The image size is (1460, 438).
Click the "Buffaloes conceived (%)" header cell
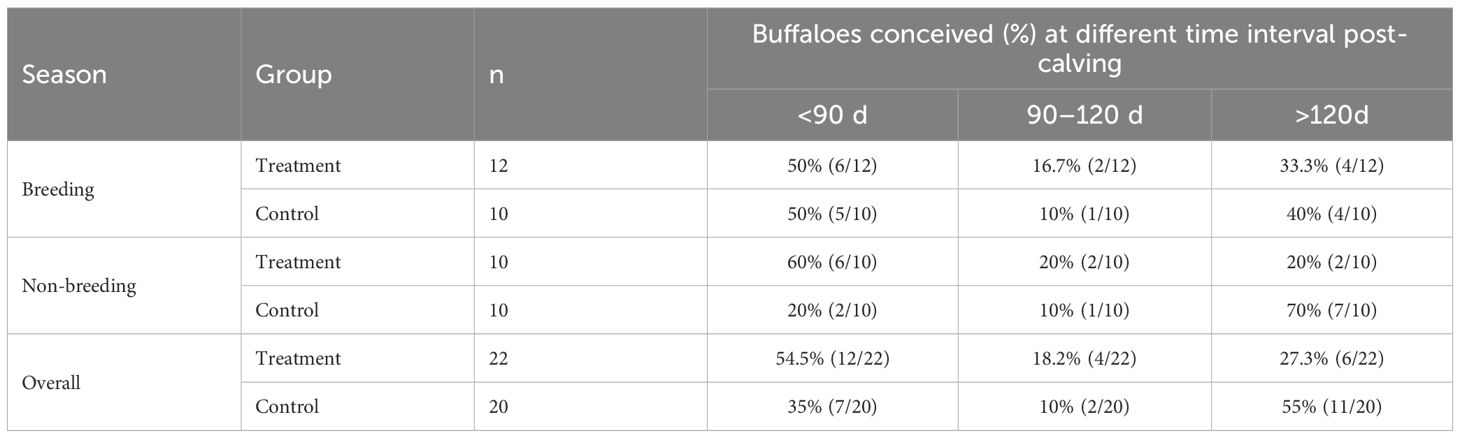(1080, 50)
